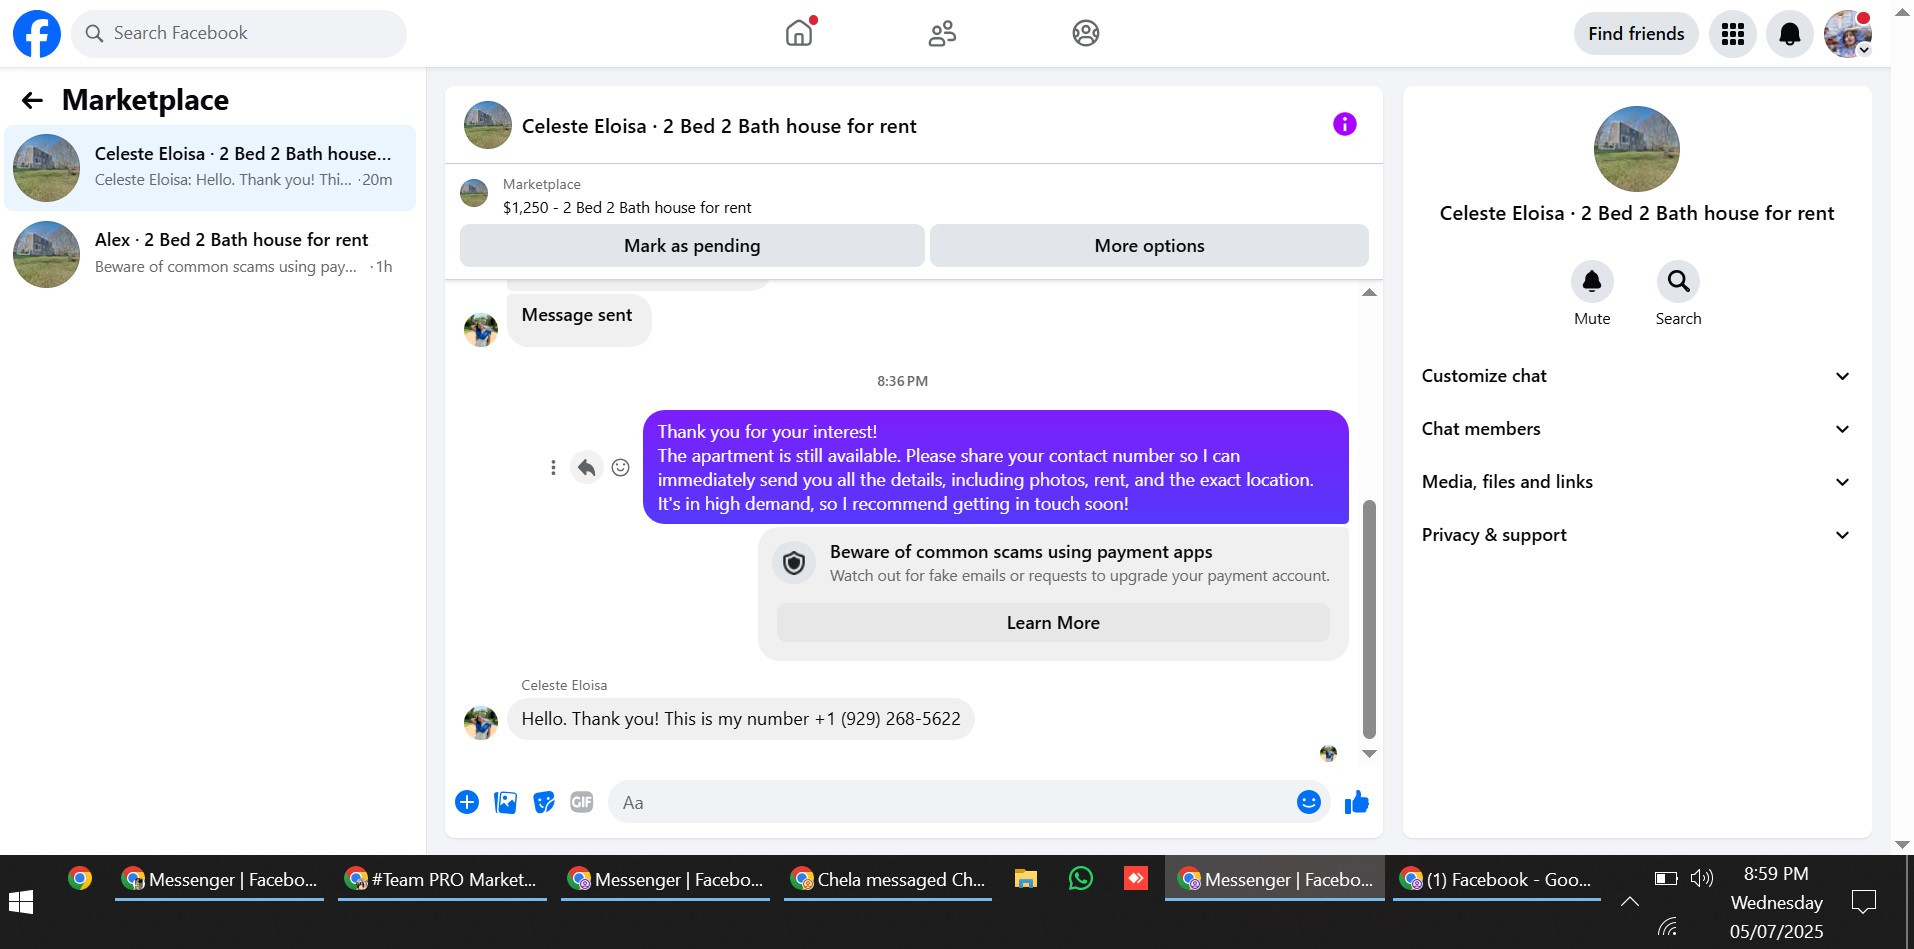This screenshot has width=1914, height=949.
Task: Click the Aa message input field
Action: point(950,802)
